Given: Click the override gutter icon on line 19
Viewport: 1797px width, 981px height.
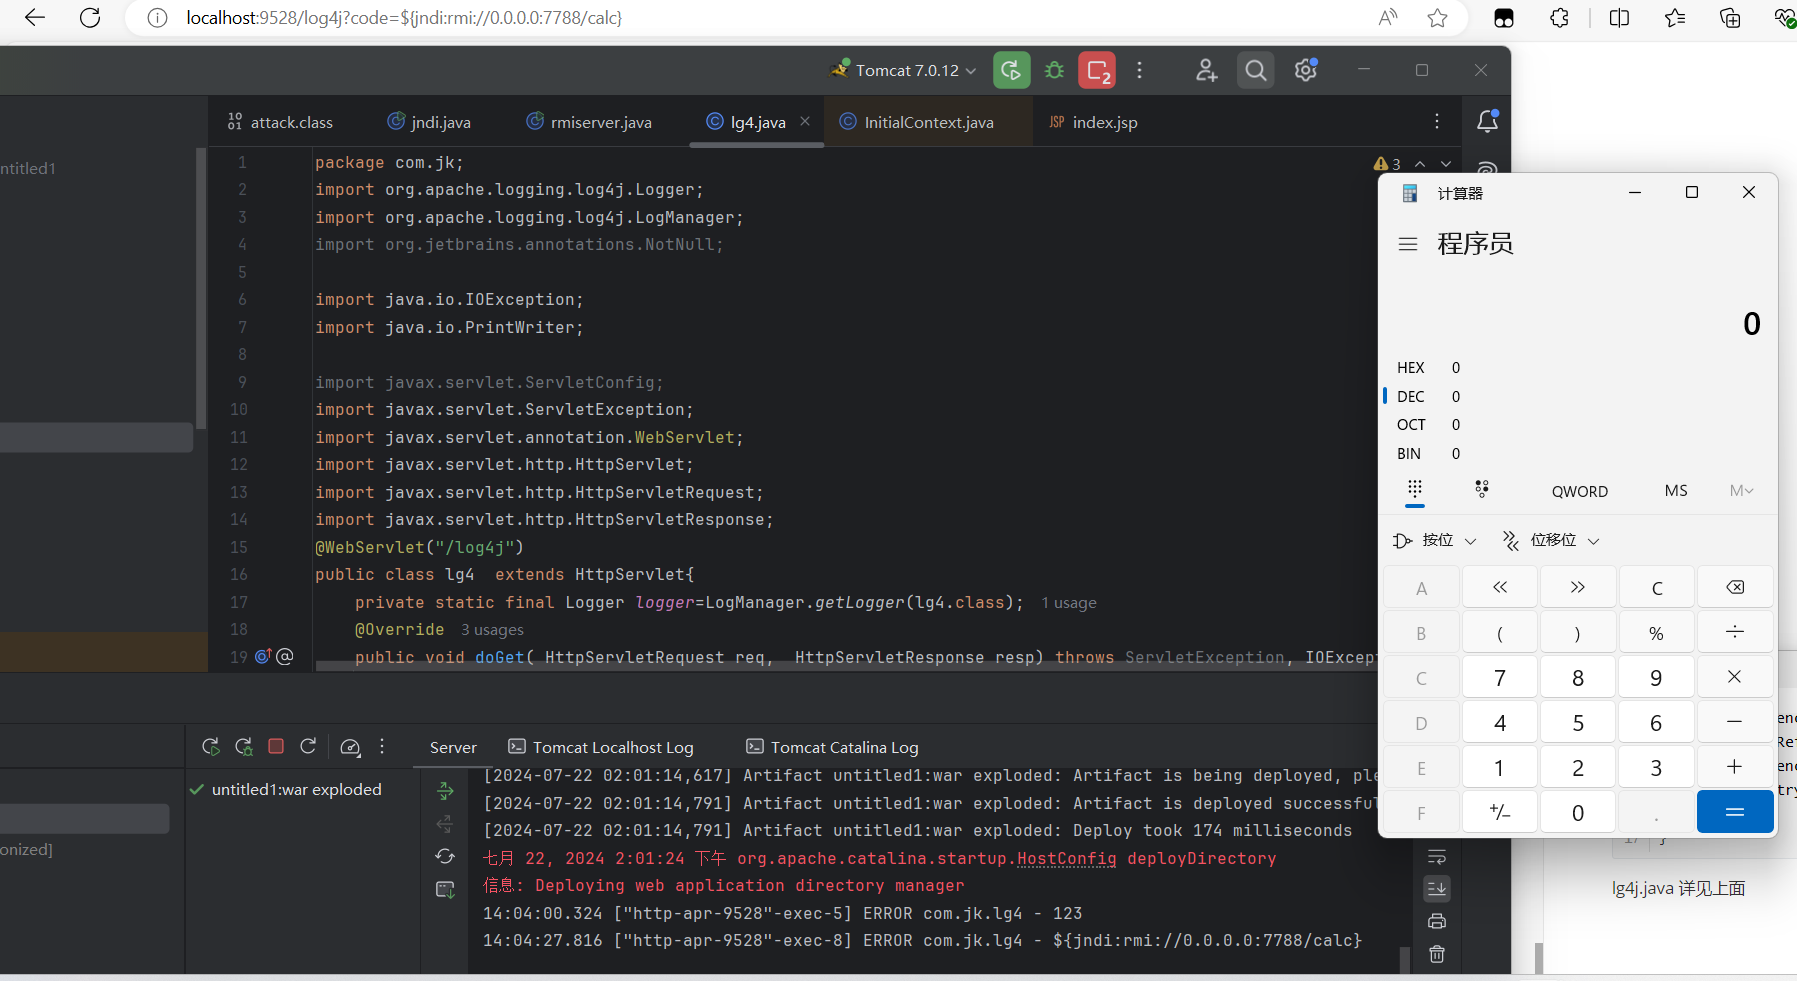Looking at the screenshot, I should pos(263,657).
